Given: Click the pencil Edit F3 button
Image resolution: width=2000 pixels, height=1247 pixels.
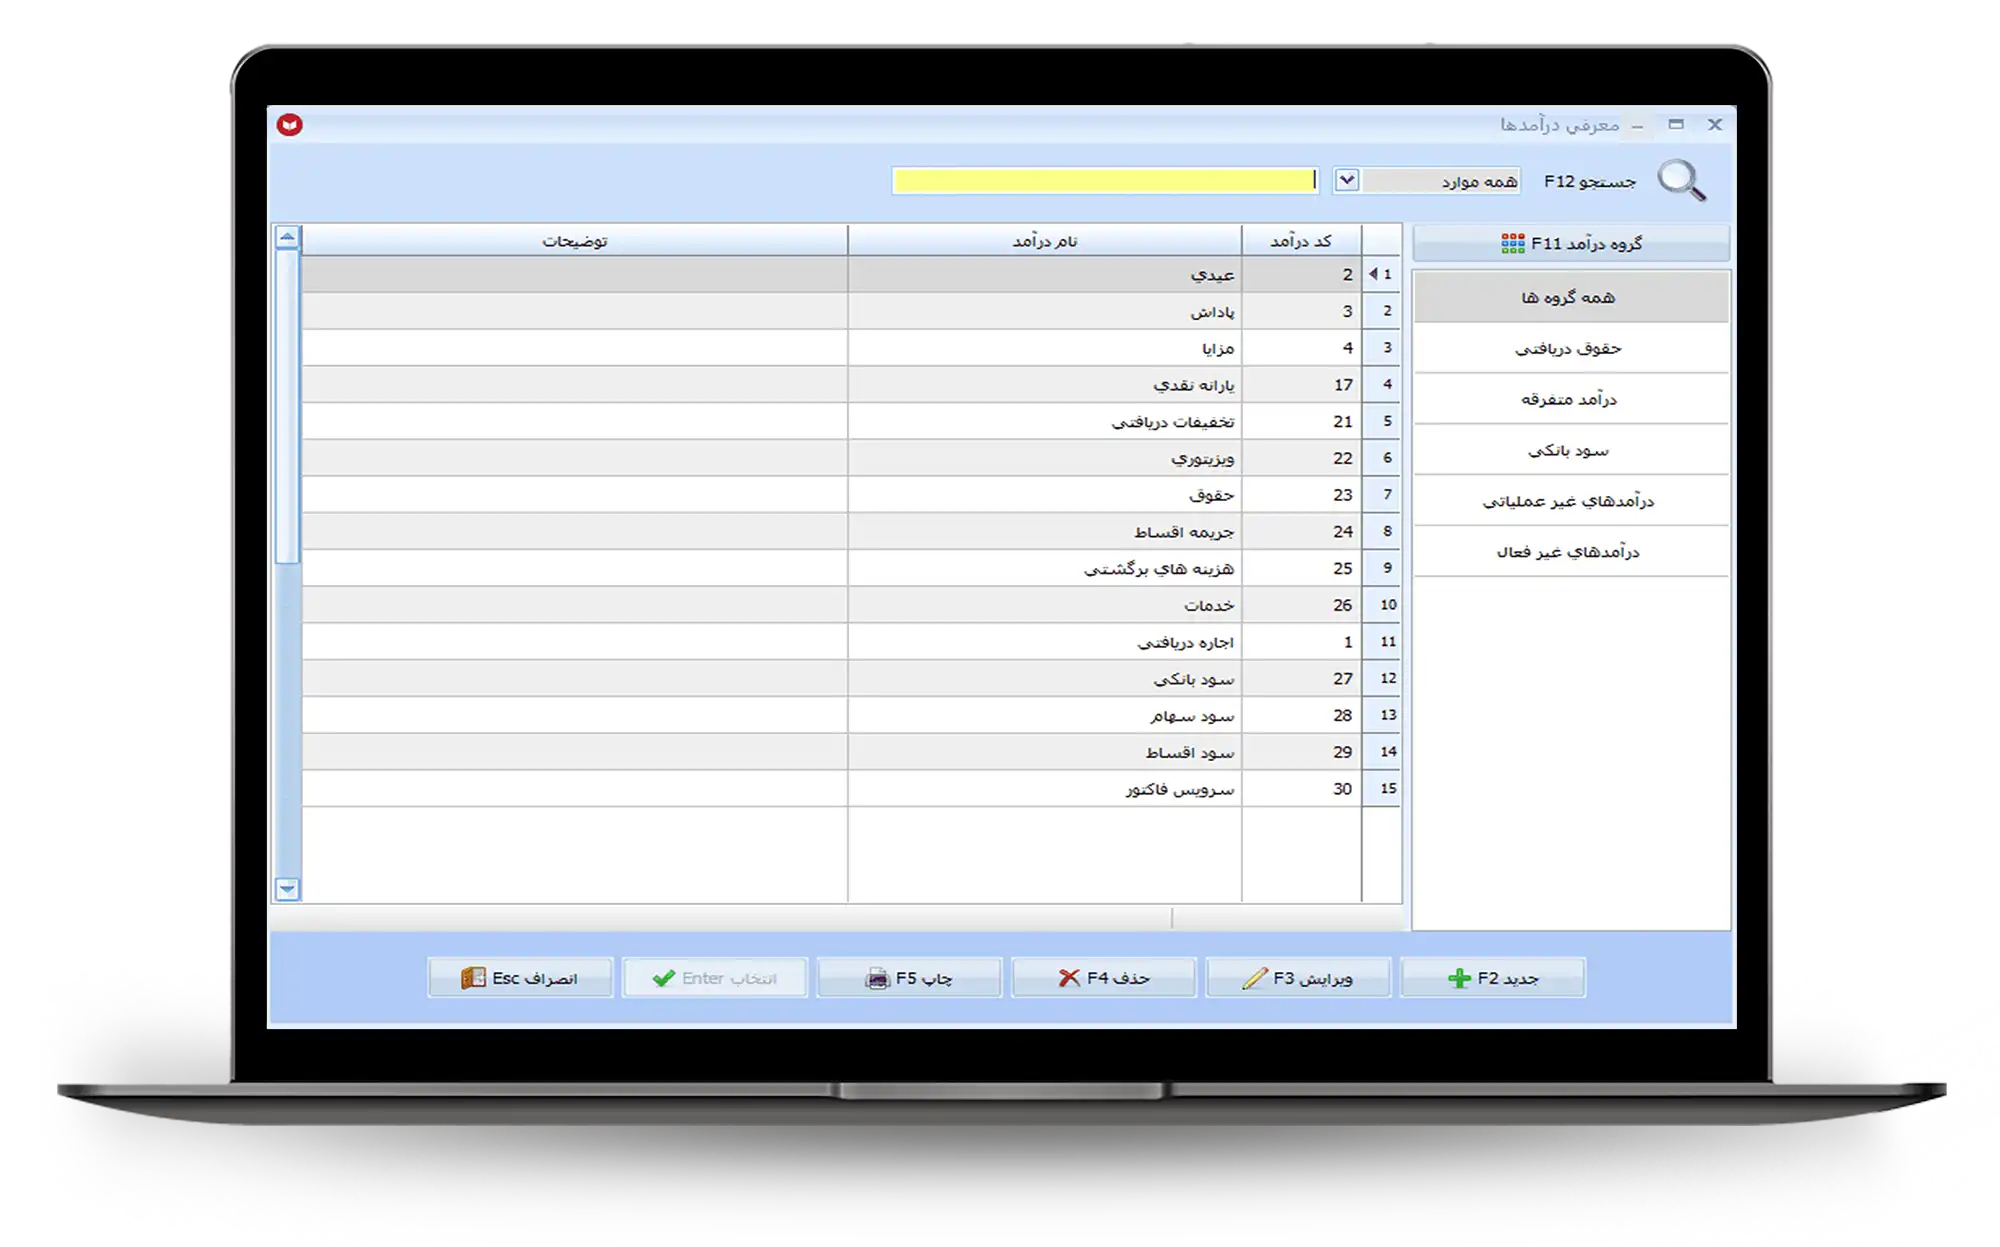Looking at the screenshot, I should pyautogui.click(x=1297, y=978).
